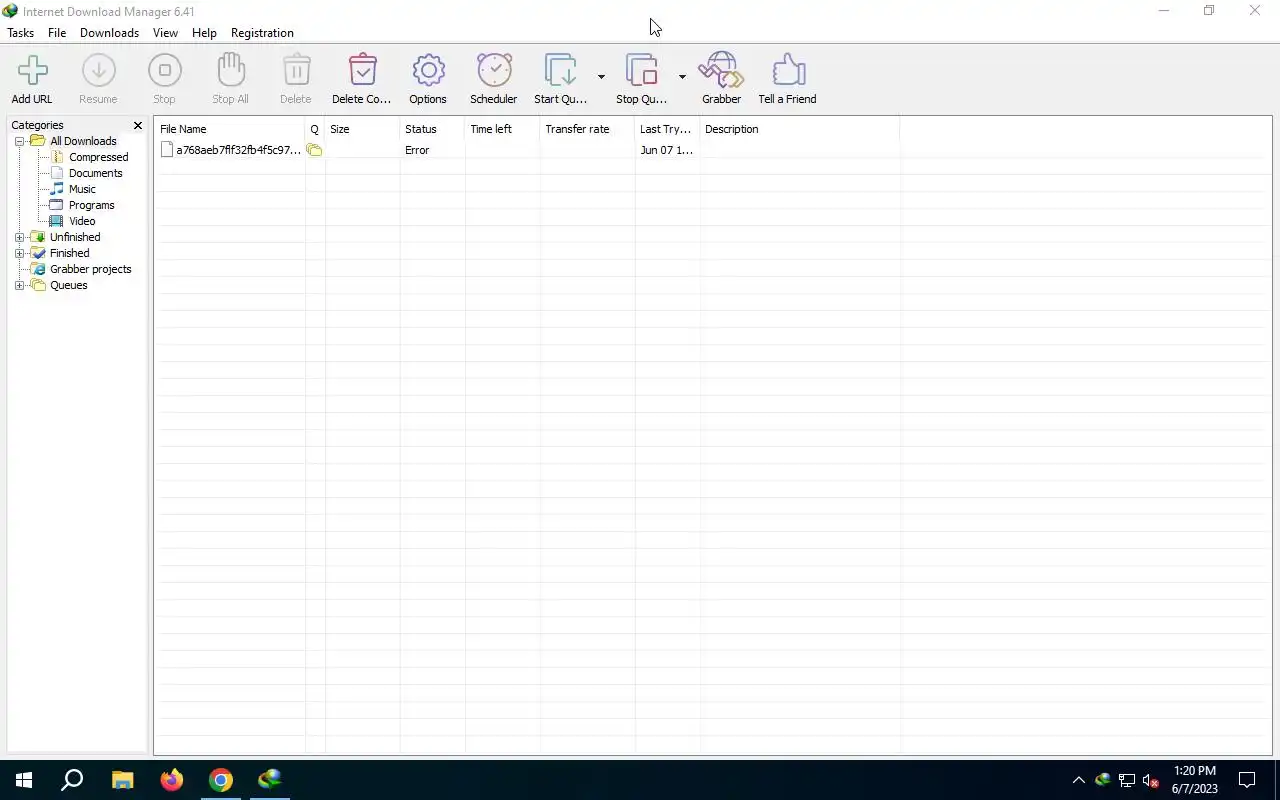Select the Compressed category
This screenshot has width=1280, height=800.
pyautogui.click(x=98, y=157)
